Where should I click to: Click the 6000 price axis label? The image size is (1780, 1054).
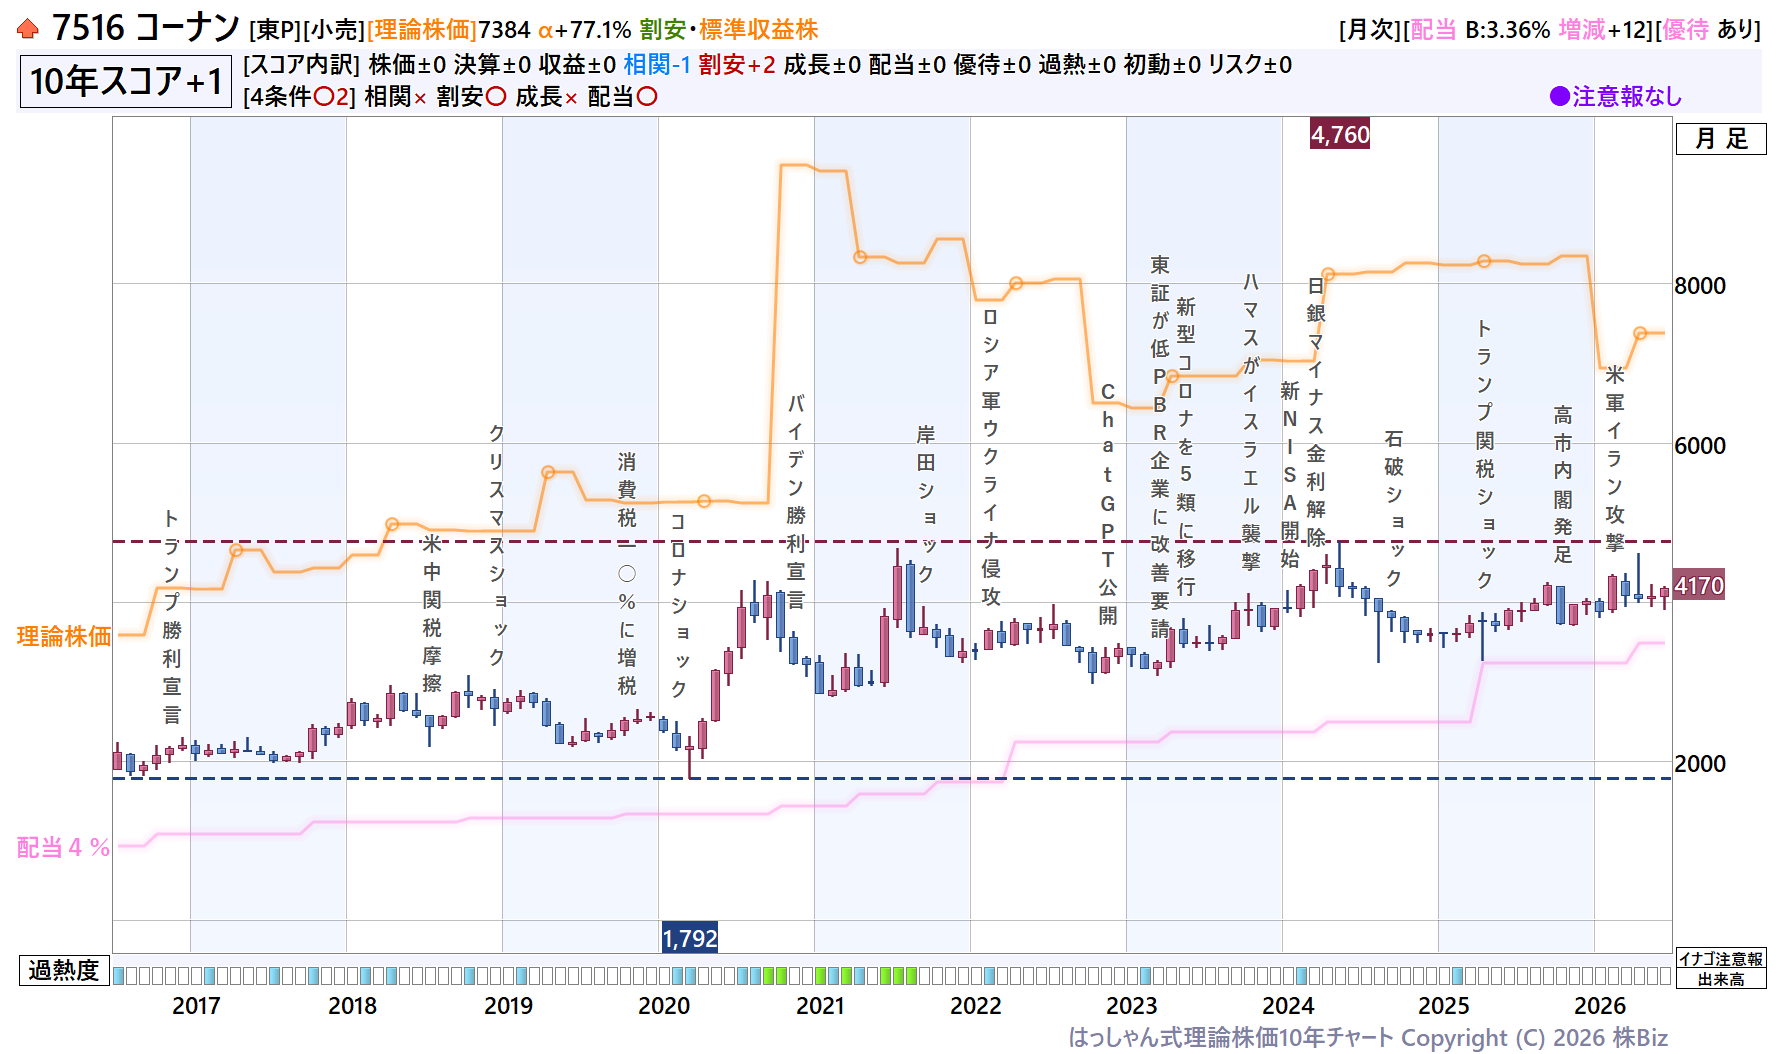(1700, 446)
